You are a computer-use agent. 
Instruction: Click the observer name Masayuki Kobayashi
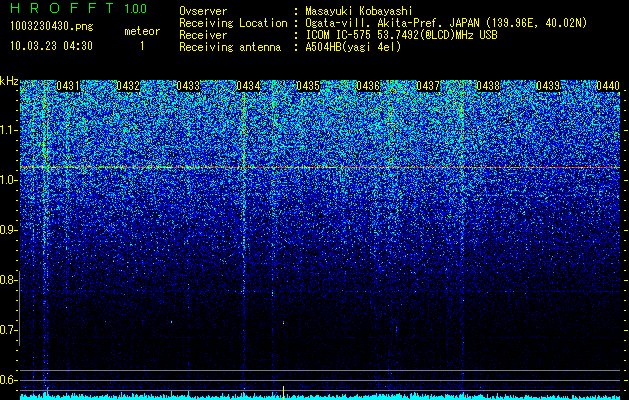point(359,12)
